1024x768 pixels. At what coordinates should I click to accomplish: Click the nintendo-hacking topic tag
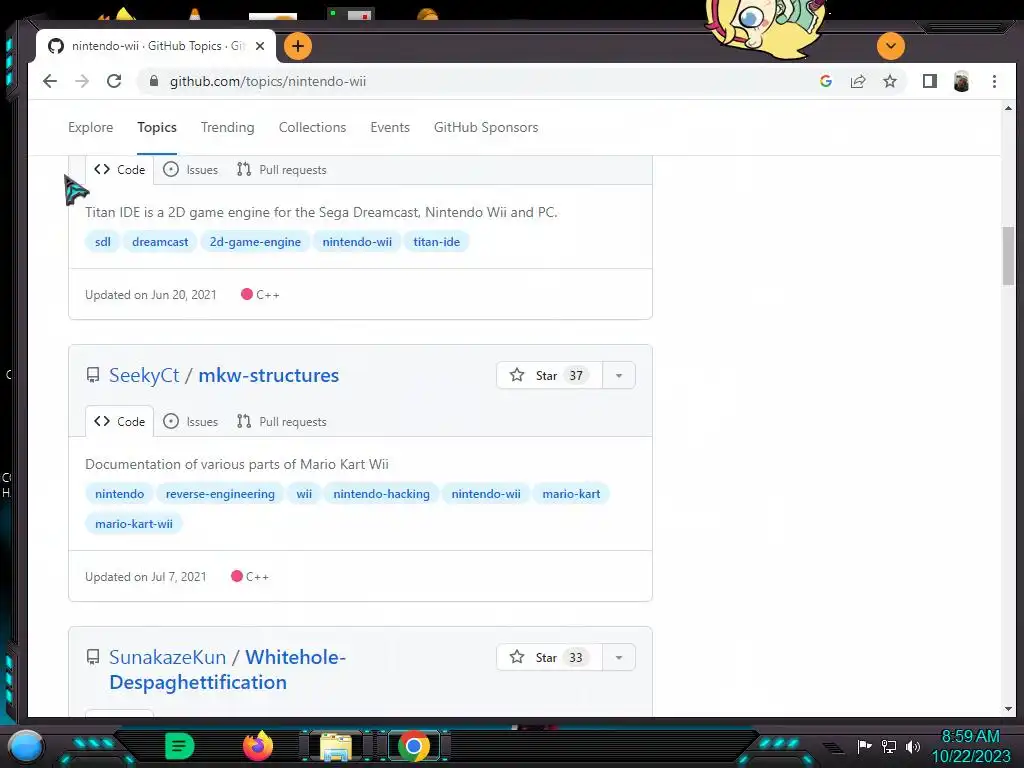381,494
